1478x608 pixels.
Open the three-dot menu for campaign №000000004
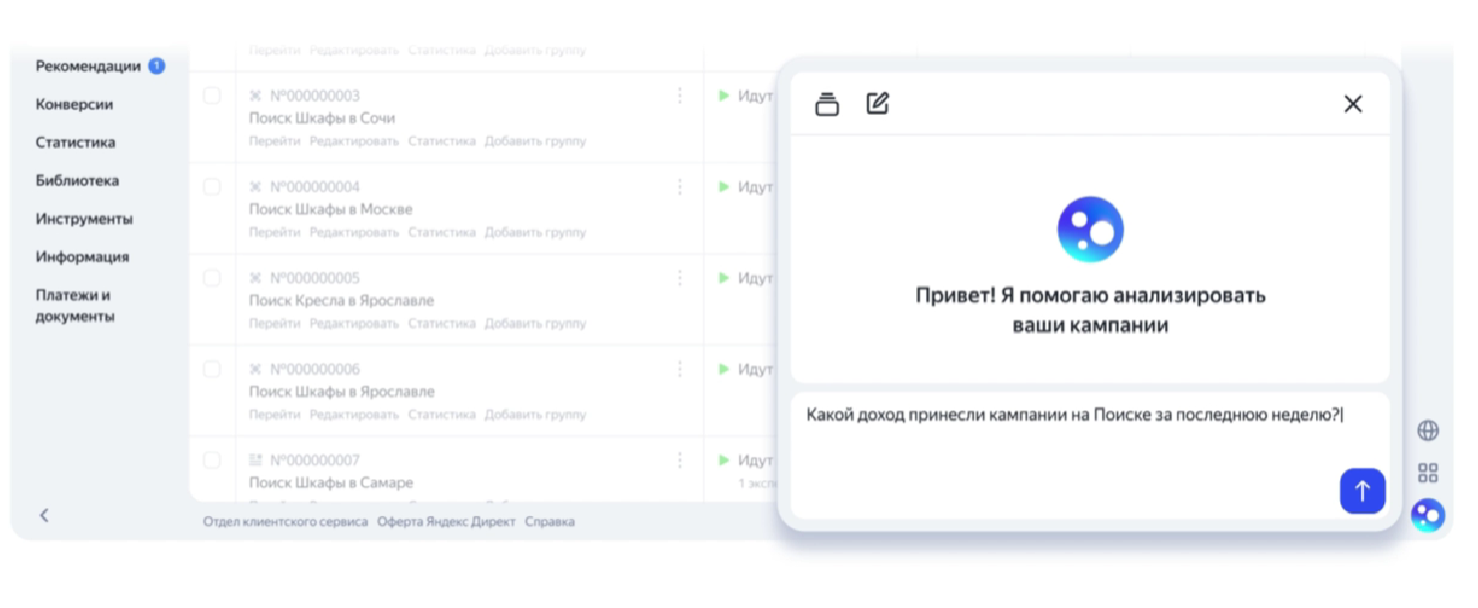(680, 186)
